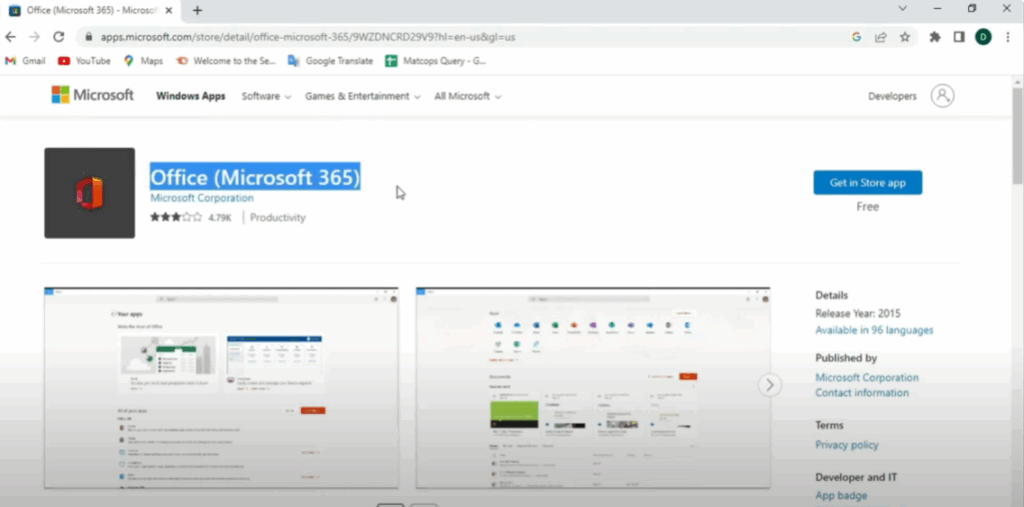Open the Privacy policy link
The image size is (1024, 507).
tap(846, 445)
